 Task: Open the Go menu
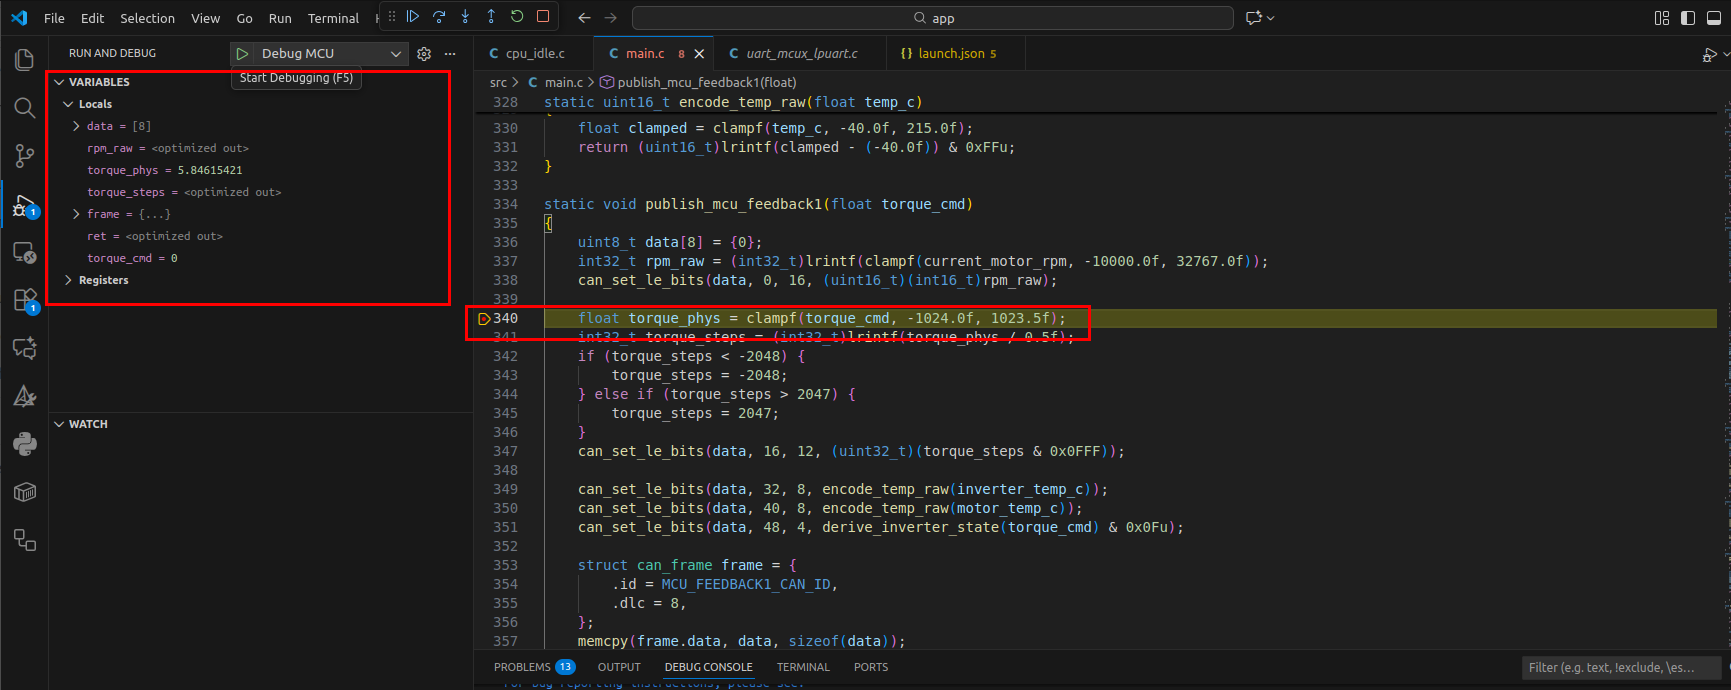(245, 18)
